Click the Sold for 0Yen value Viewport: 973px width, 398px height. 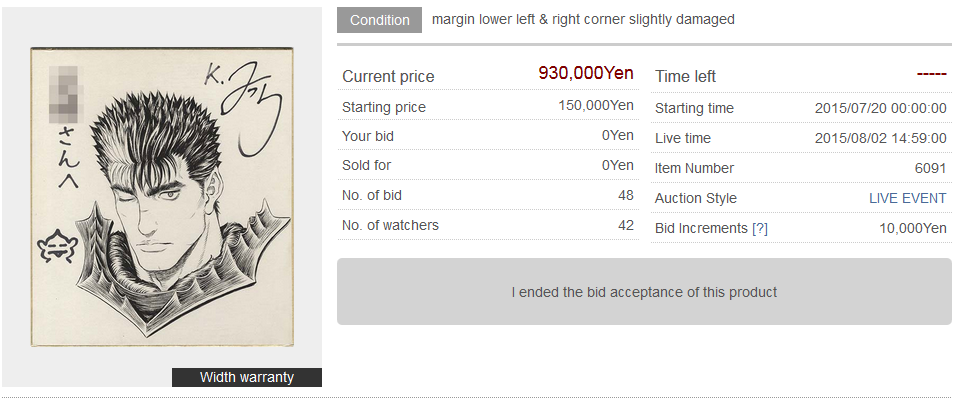[x=617, y=165]
